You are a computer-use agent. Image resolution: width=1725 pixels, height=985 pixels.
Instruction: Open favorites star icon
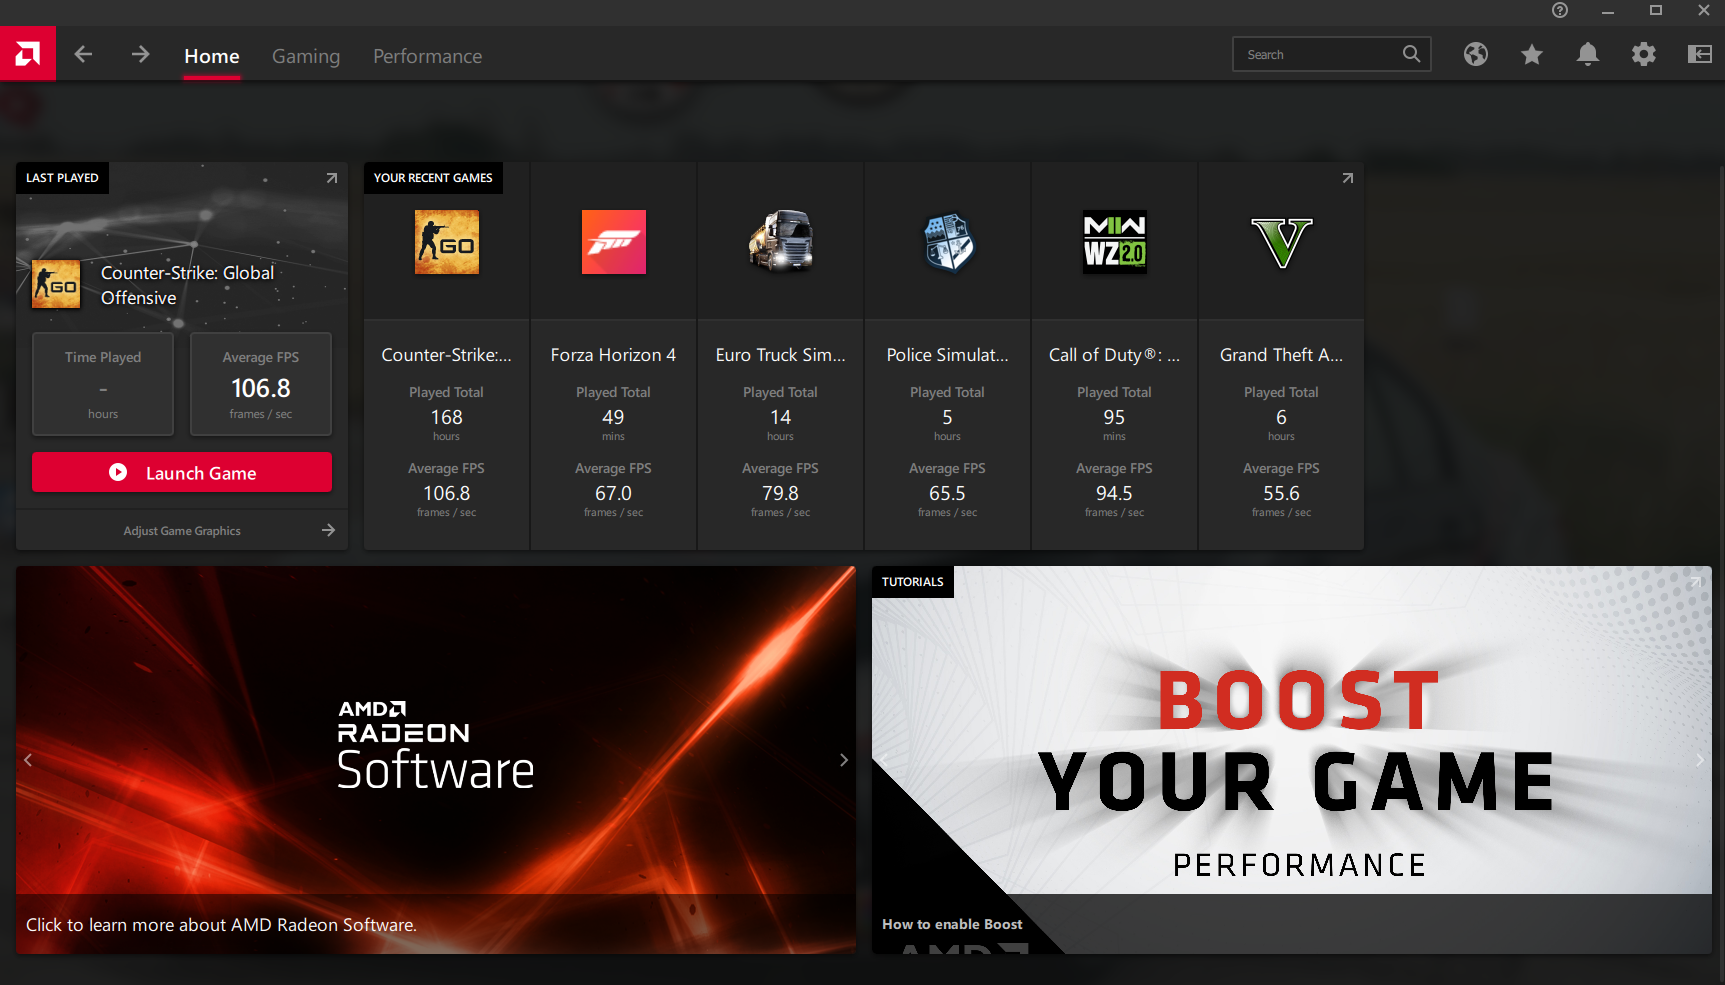[1532, 54]
